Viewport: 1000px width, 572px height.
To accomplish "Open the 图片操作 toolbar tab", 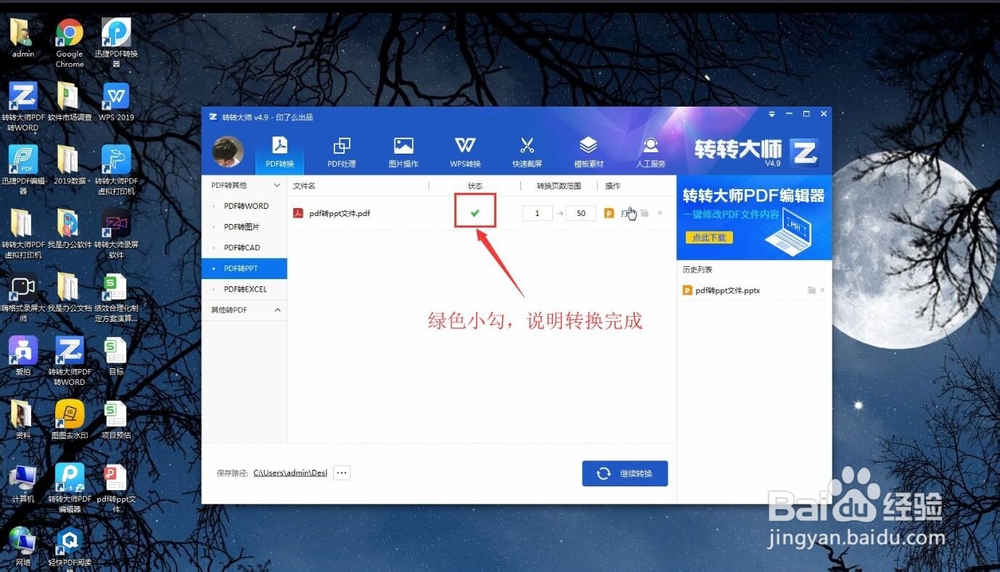I will (x=403, y=152).
